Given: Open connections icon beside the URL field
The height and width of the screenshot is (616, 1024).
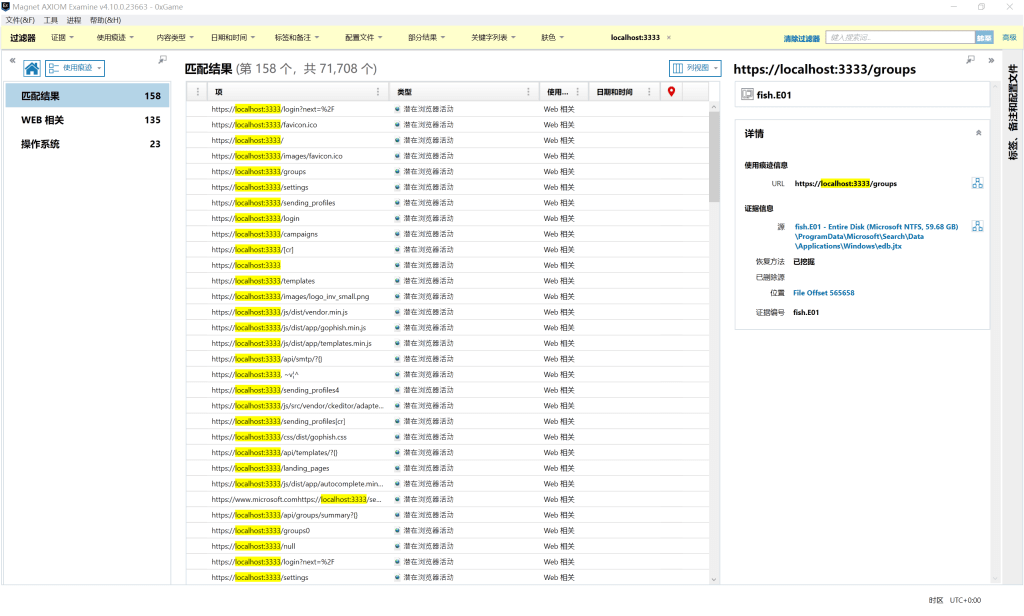Looking at the screenshot, I should [x=977, y=183].
